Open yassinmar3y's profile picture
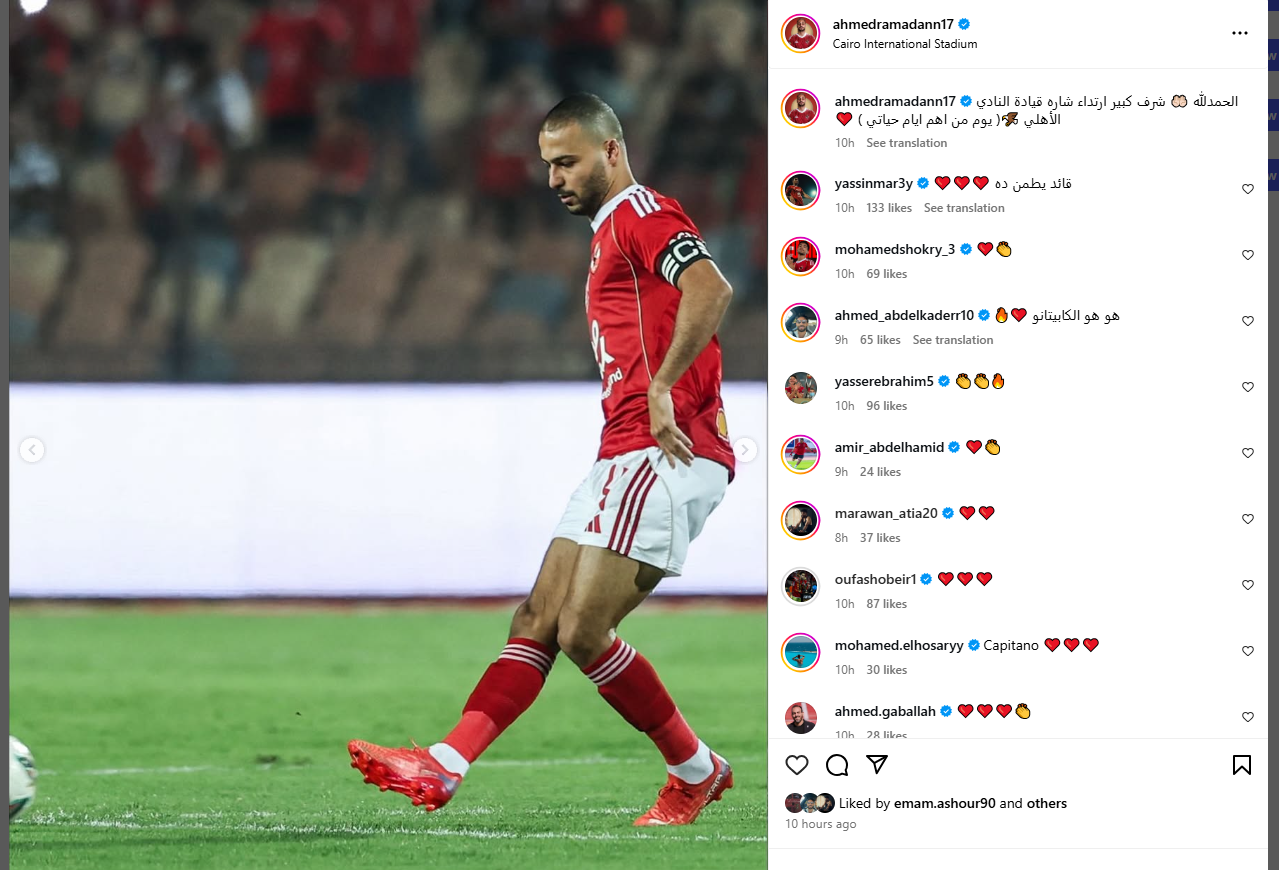Image resolution: width=1279 pixels, height=870 pixels. click(x=800, y=190)
